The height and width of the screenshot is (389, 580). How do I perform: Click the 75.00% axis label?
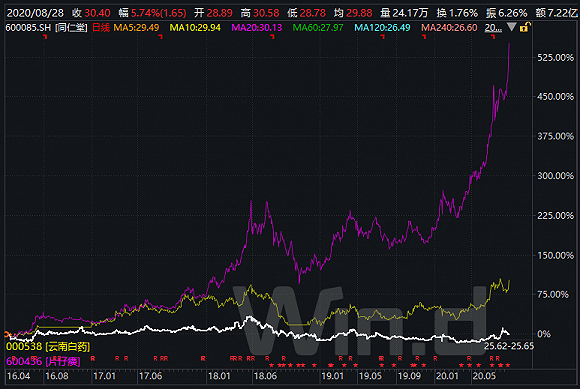point(553,295)
